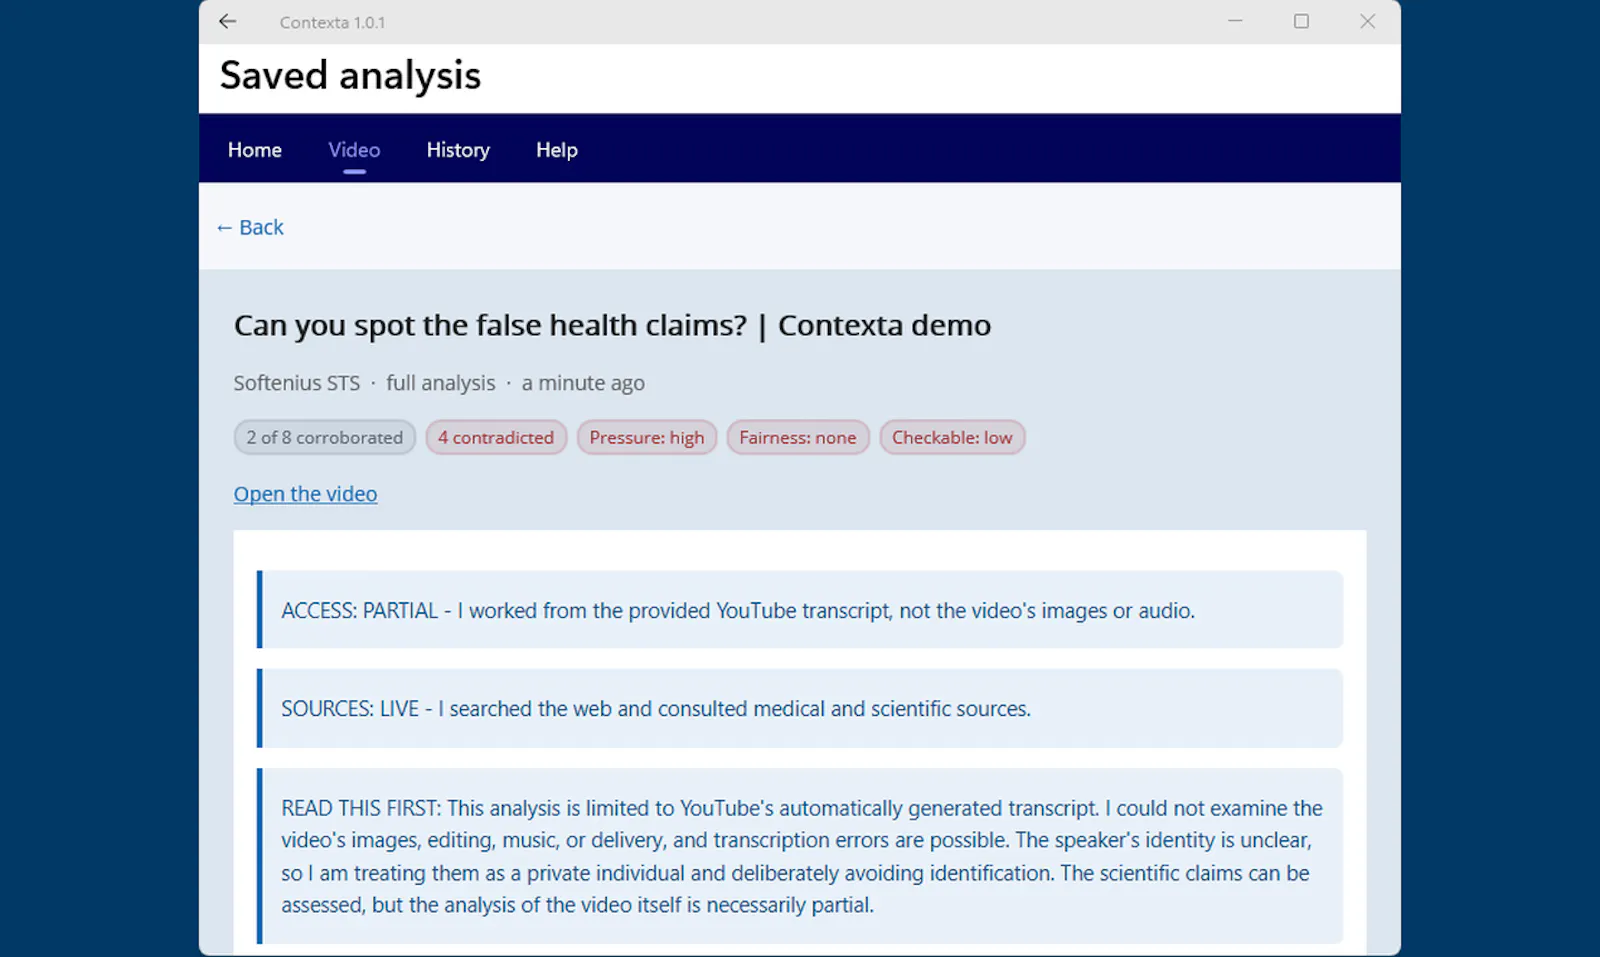This screenshot has height=957, width=1600.
Task: Open the History tab
Action: (458, 150)
